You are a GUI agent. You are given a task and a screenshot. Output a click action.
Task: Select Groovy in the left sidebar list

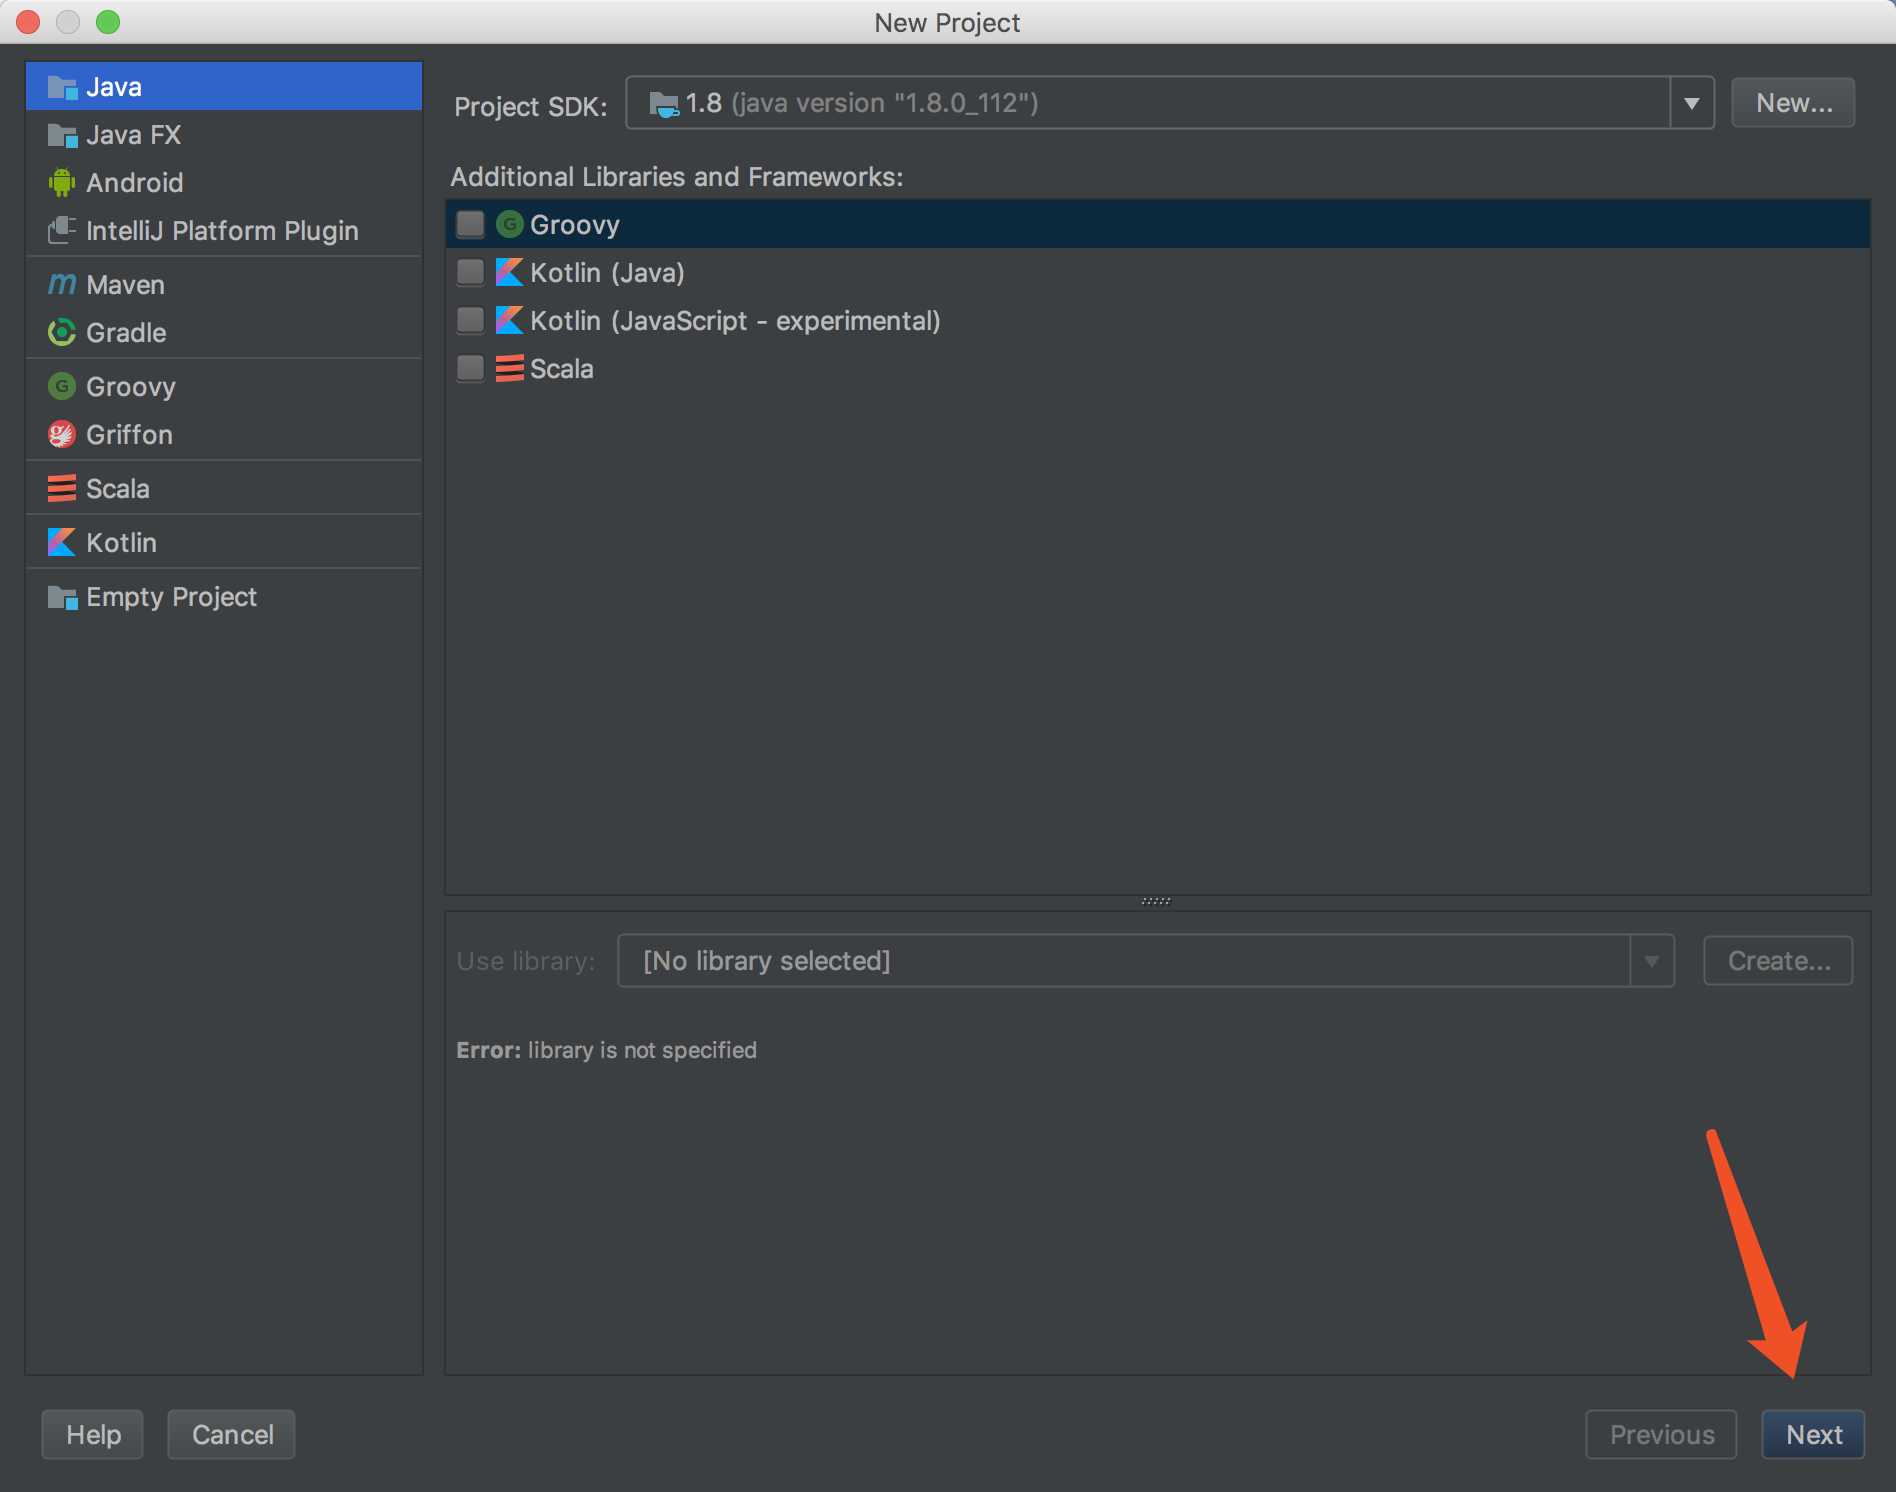tap(224, 387)
